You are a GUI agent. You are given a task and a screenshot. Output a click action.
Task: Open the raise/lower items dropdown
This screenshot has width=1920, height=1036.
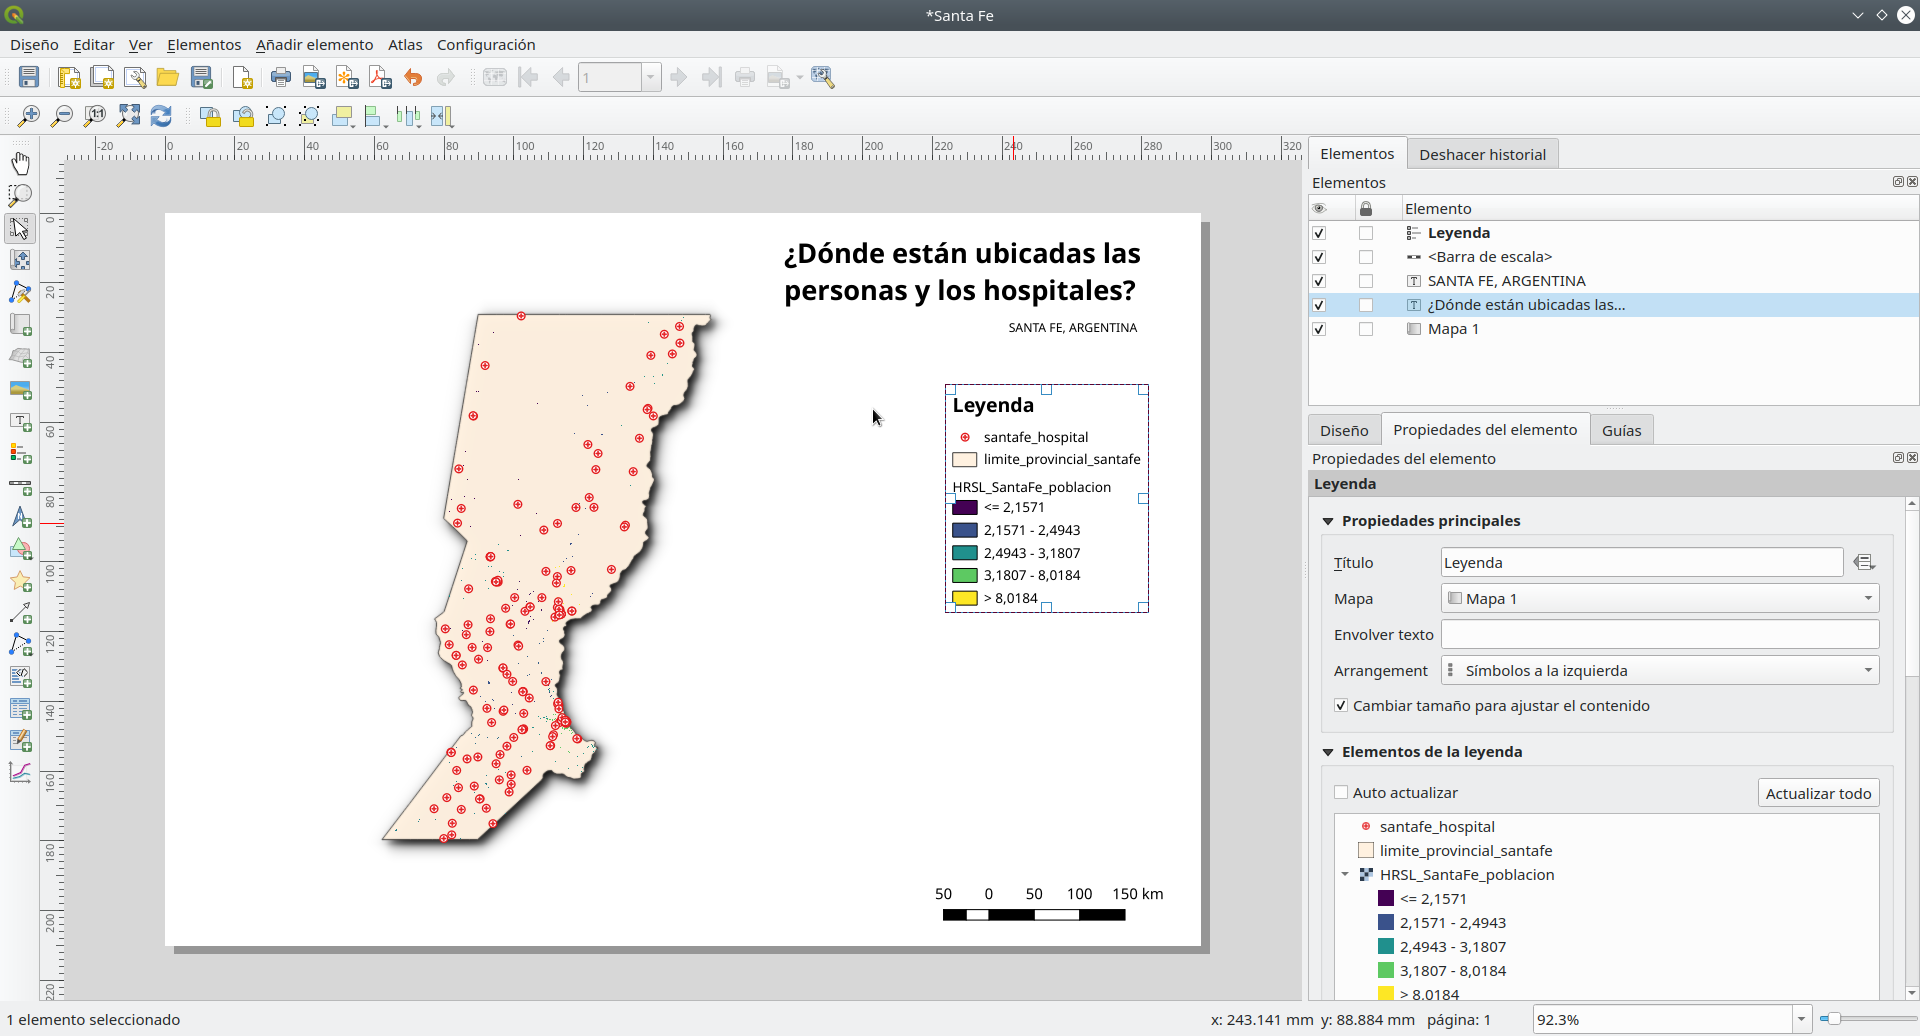click(x=343, y=116)
